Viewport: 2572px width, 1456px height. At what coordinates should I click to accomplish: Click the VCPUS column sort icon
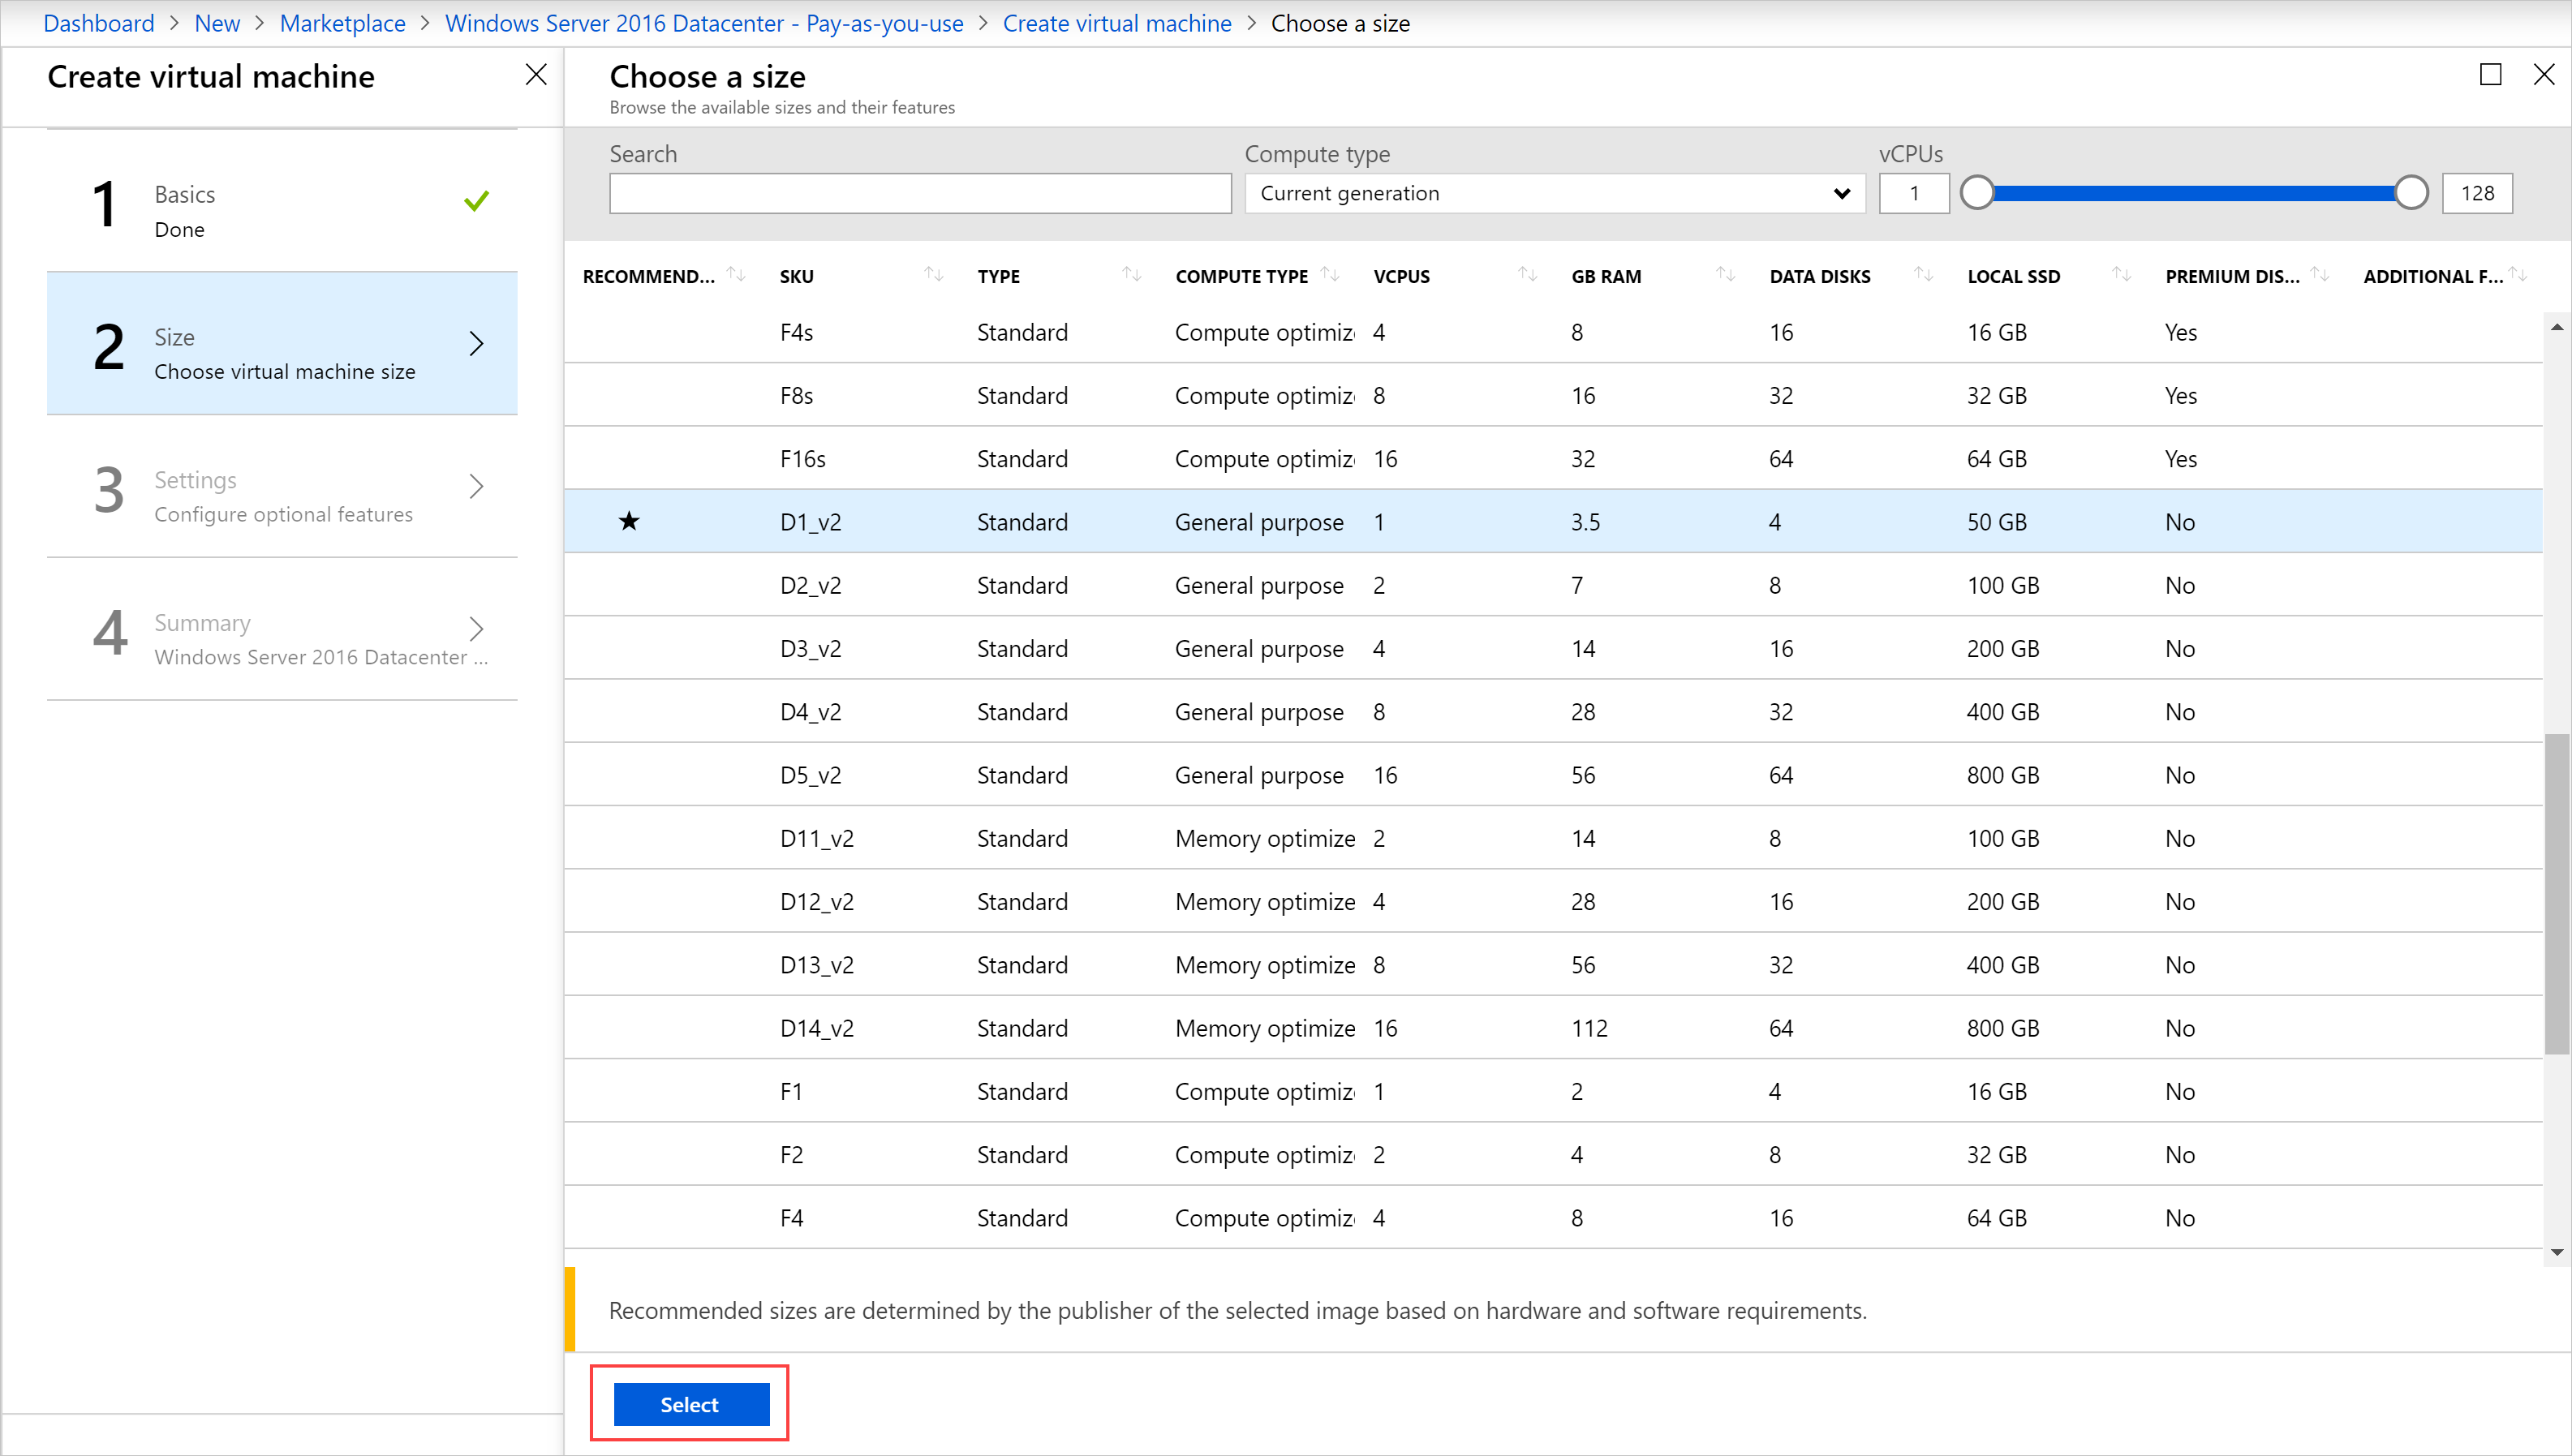point(1523,276)
